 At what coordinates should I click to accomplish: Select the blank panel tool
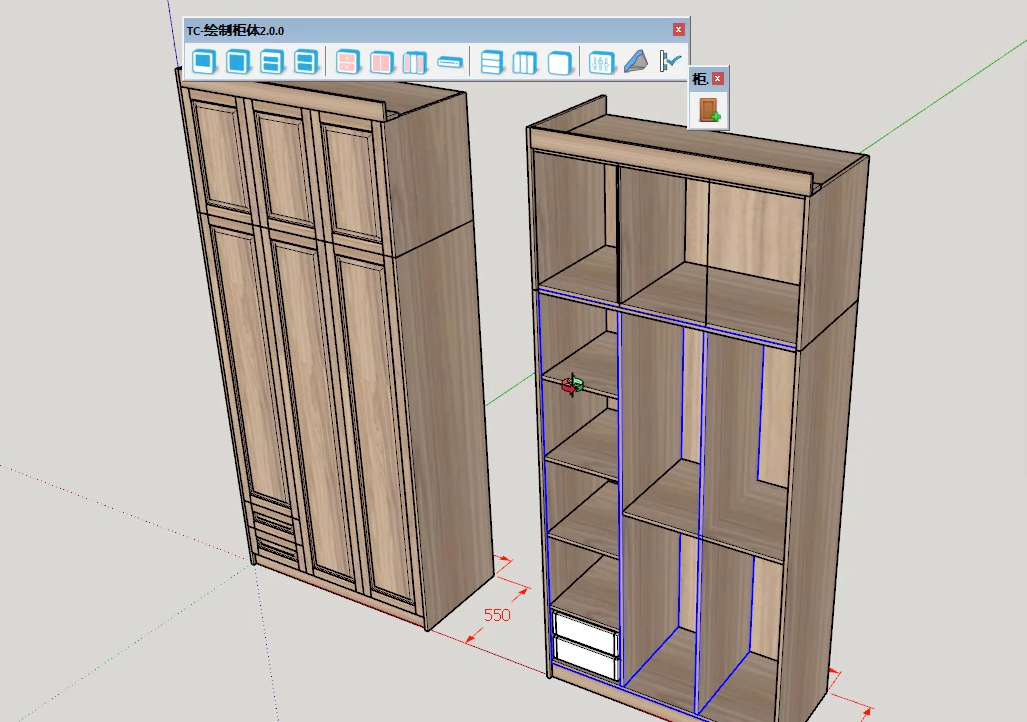(x=559, y=61)
